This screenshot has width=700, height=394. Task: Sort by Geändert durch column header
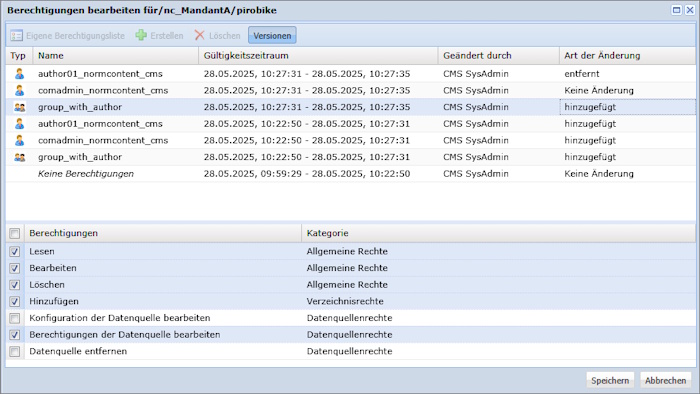[499, 56]
